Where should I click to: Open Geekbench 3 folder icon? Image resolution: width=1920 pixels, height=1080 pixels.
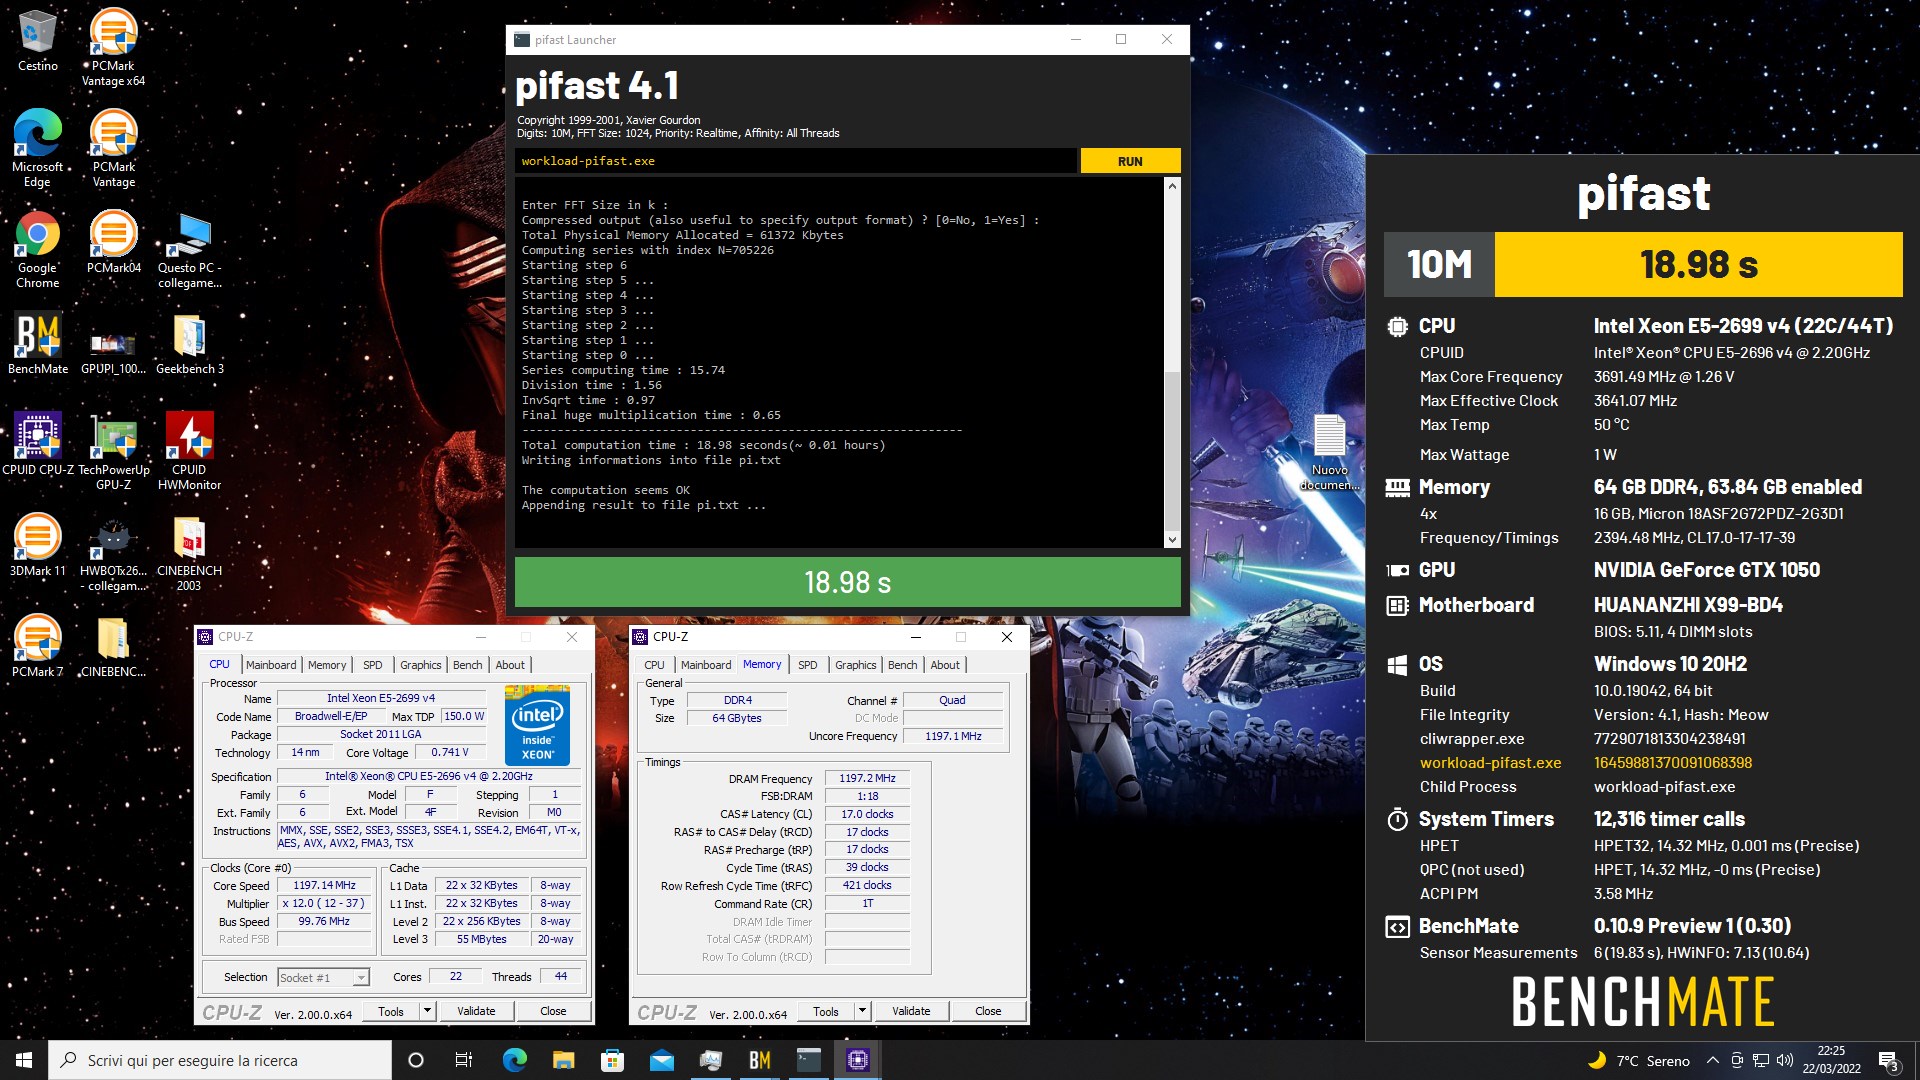pyautogui.click(x=189, y=343)
